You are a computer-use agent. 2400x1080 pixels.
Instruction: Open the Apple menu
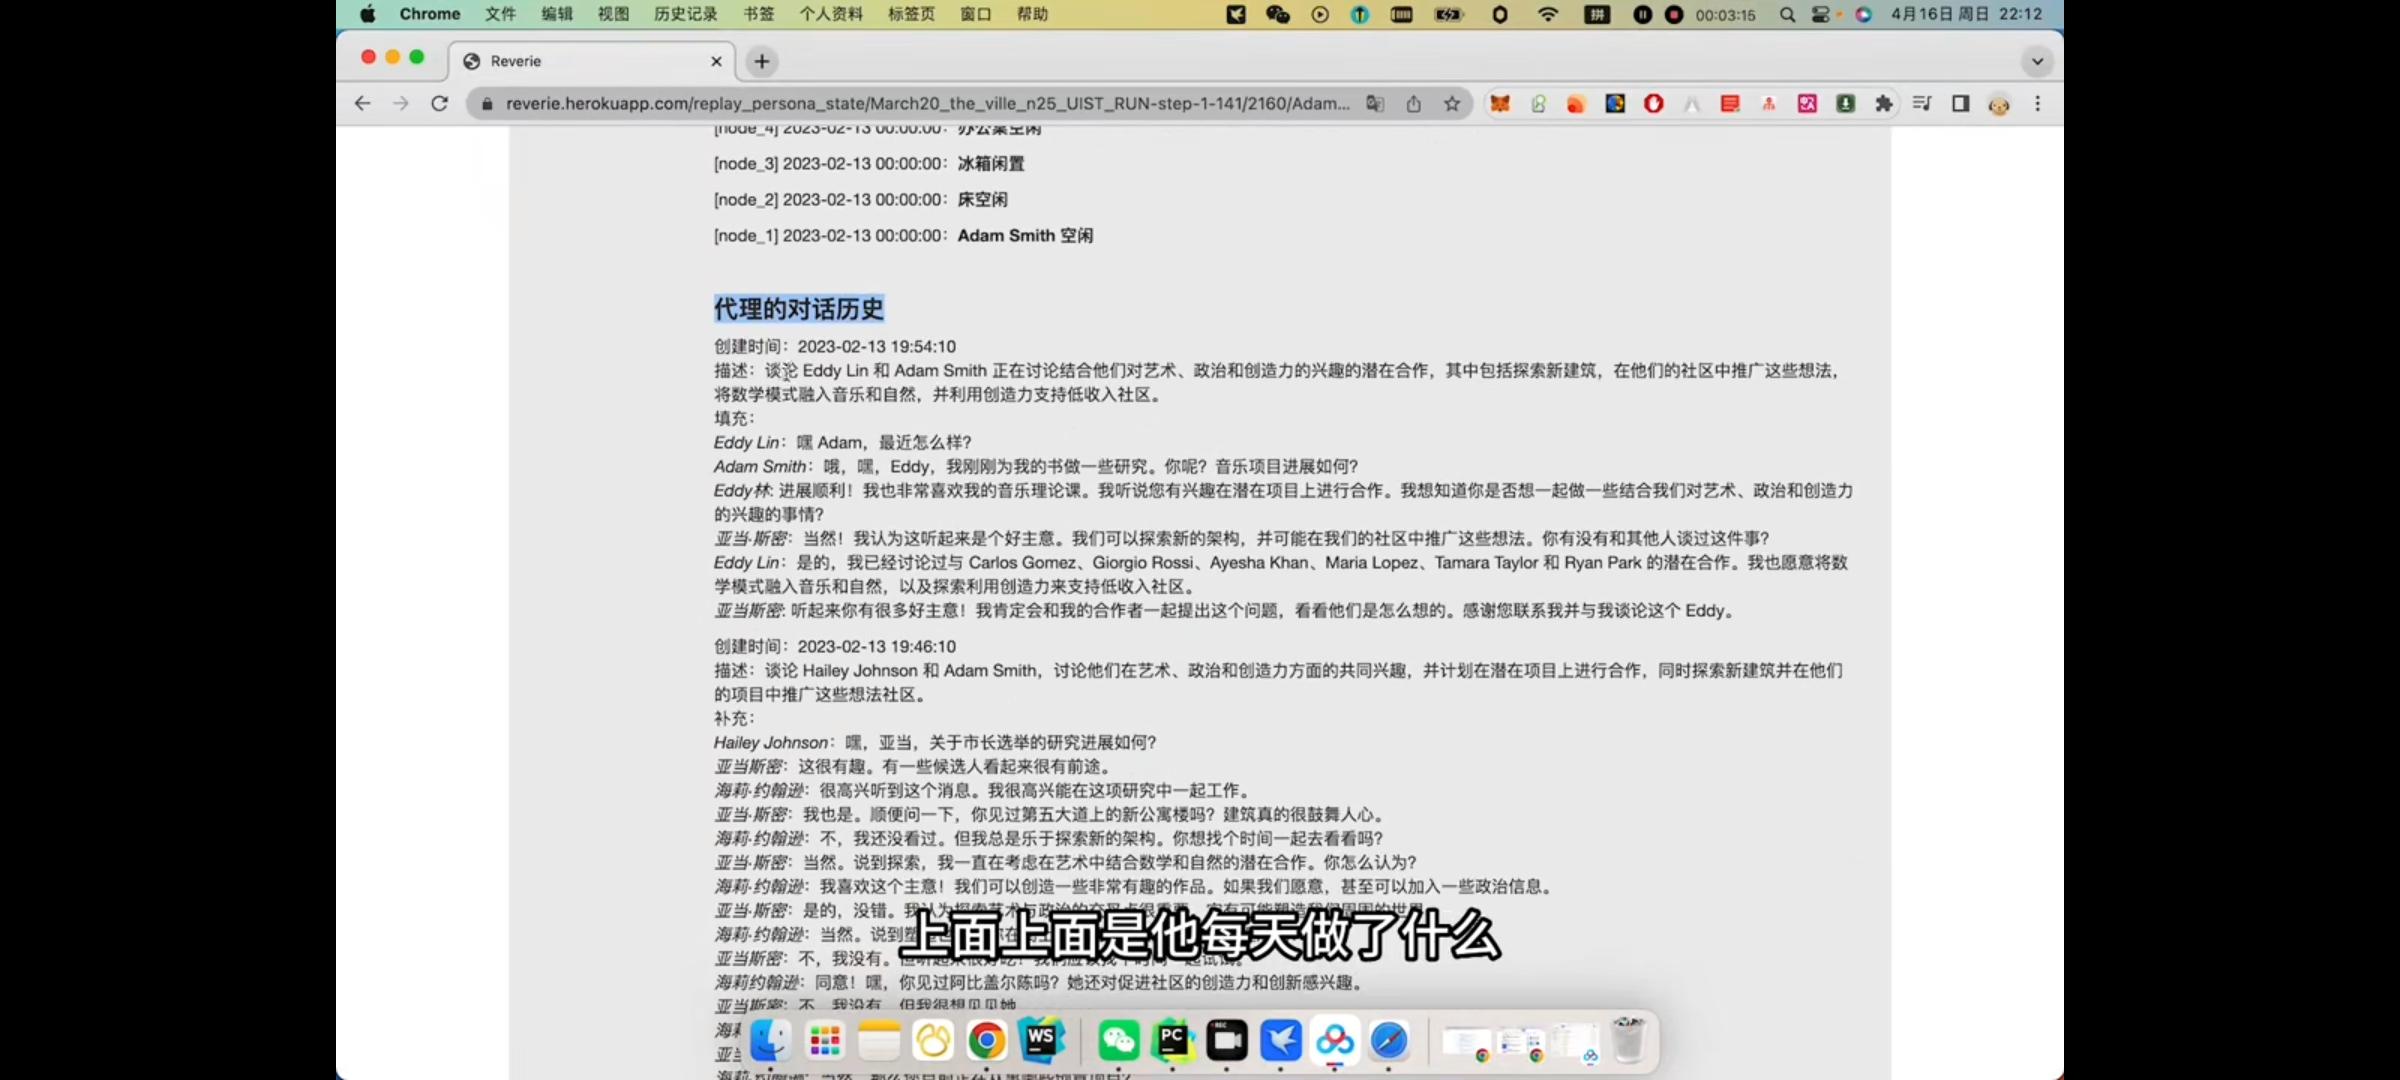367,14
